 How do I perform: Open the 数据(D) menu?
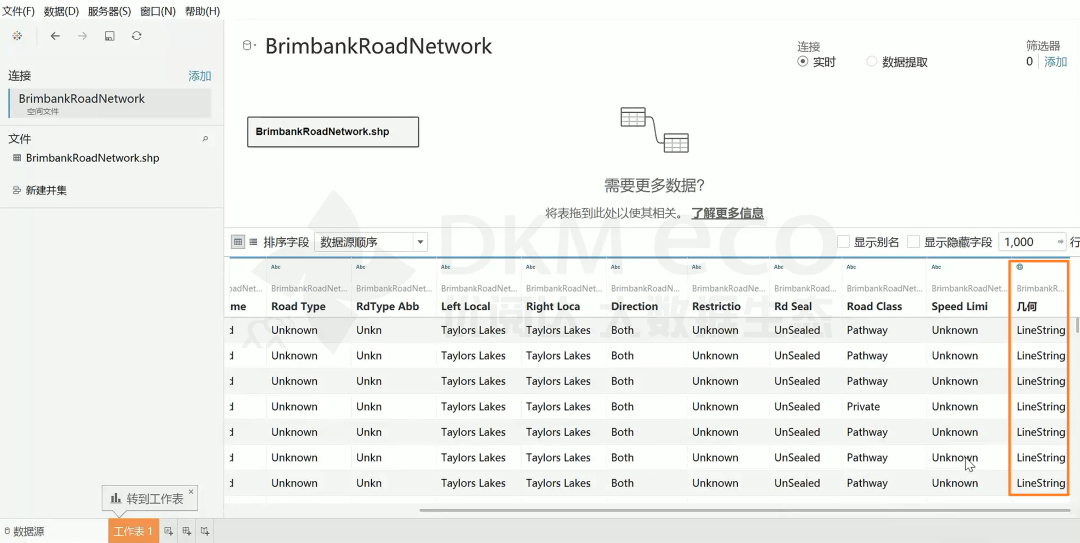(x=61, y=11)
